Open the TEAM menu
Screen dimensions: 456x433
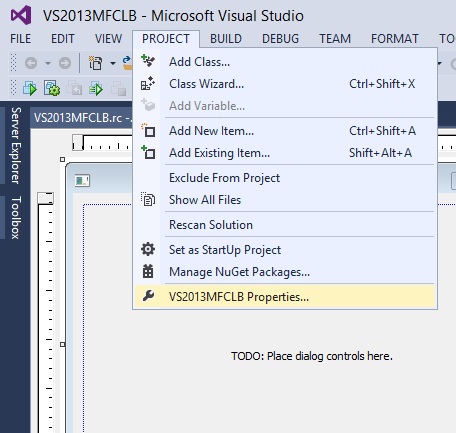335,39
